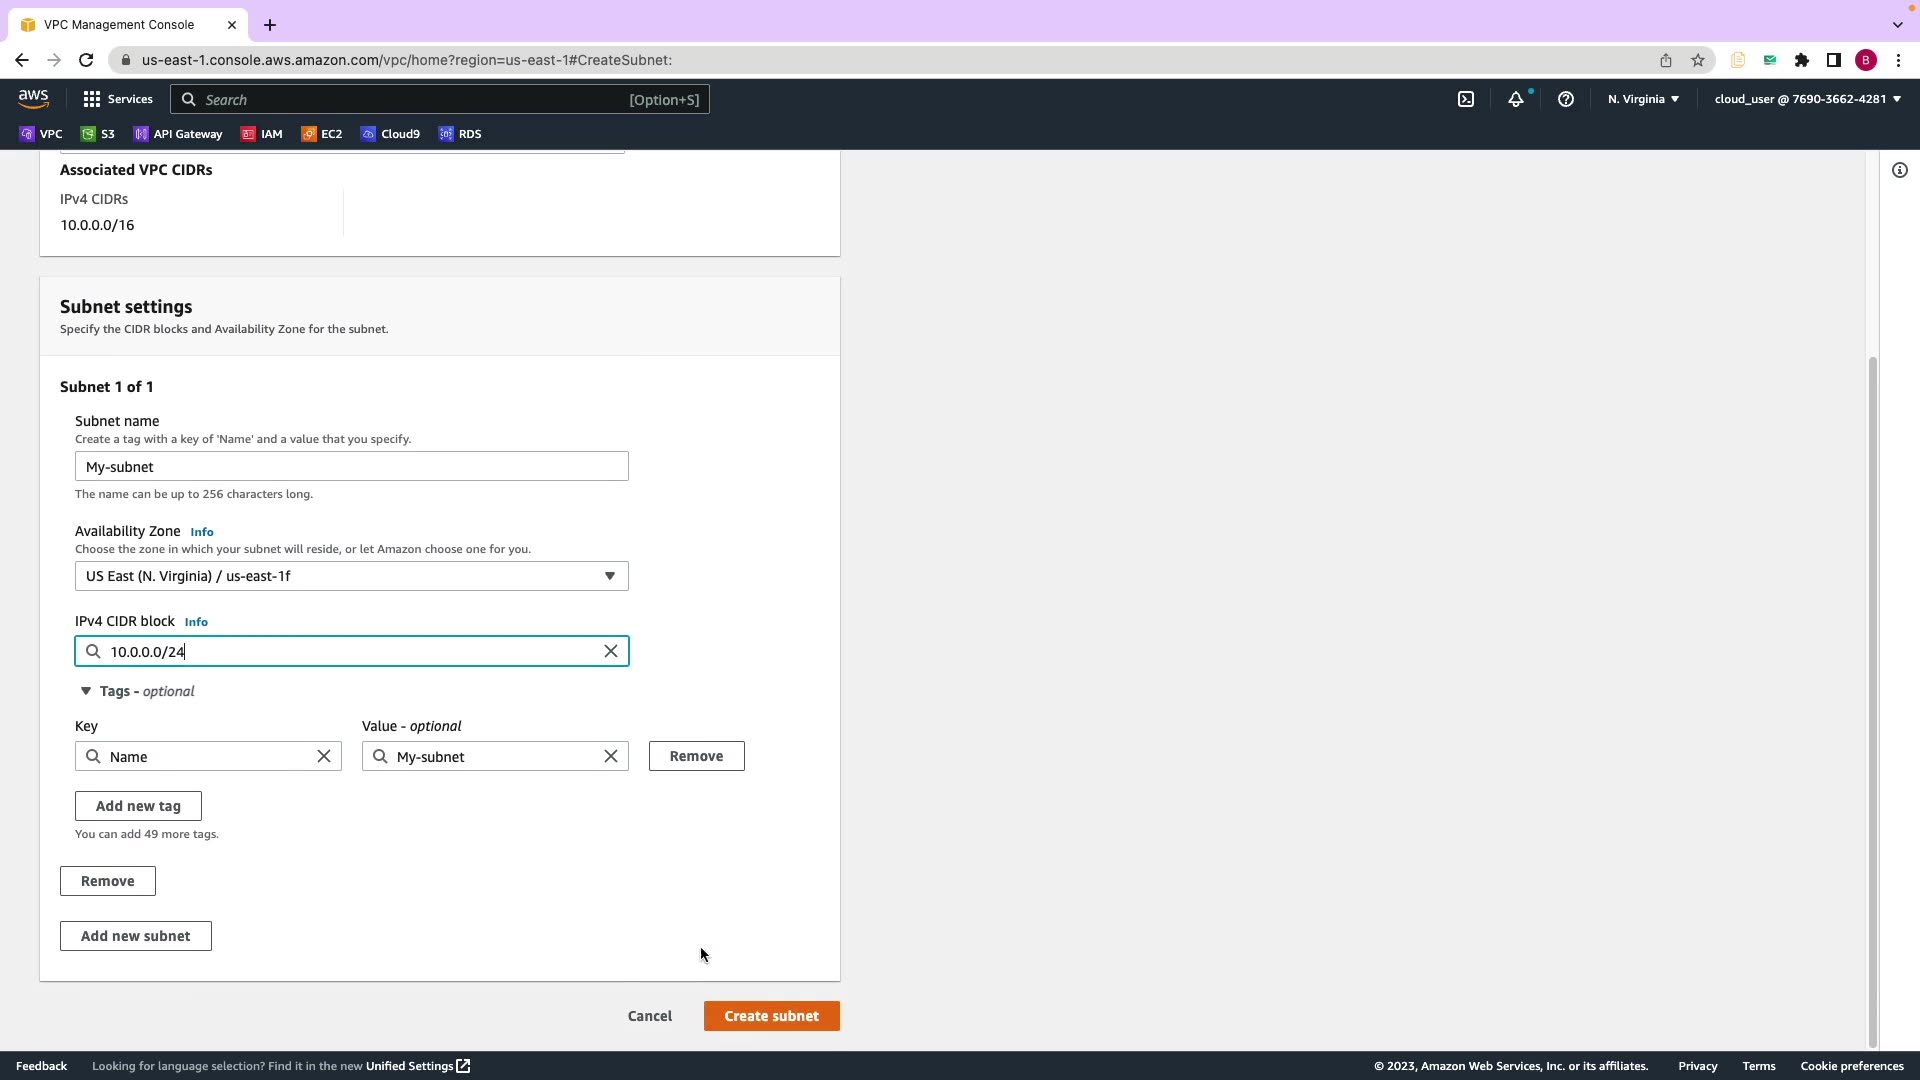This screenshot has height=1080, width=1920.
Task: Clear the Name tag key field
Action: (324, 756)
